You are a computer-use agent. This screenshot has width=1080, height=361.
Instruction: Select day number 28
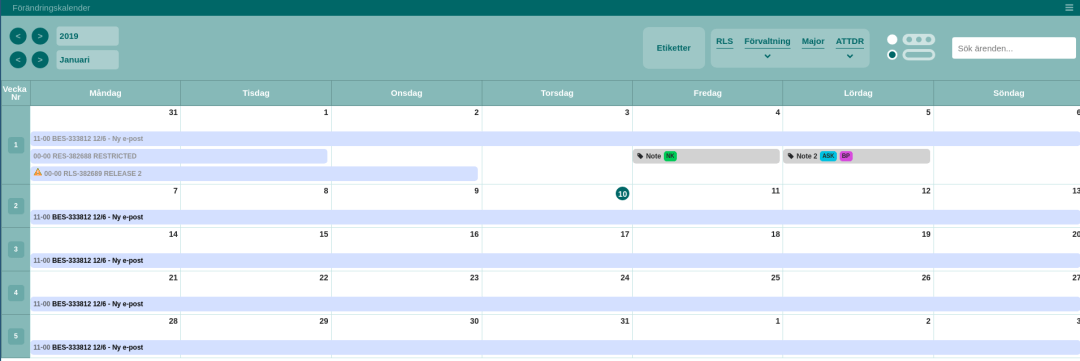click(x=174, y=321)
